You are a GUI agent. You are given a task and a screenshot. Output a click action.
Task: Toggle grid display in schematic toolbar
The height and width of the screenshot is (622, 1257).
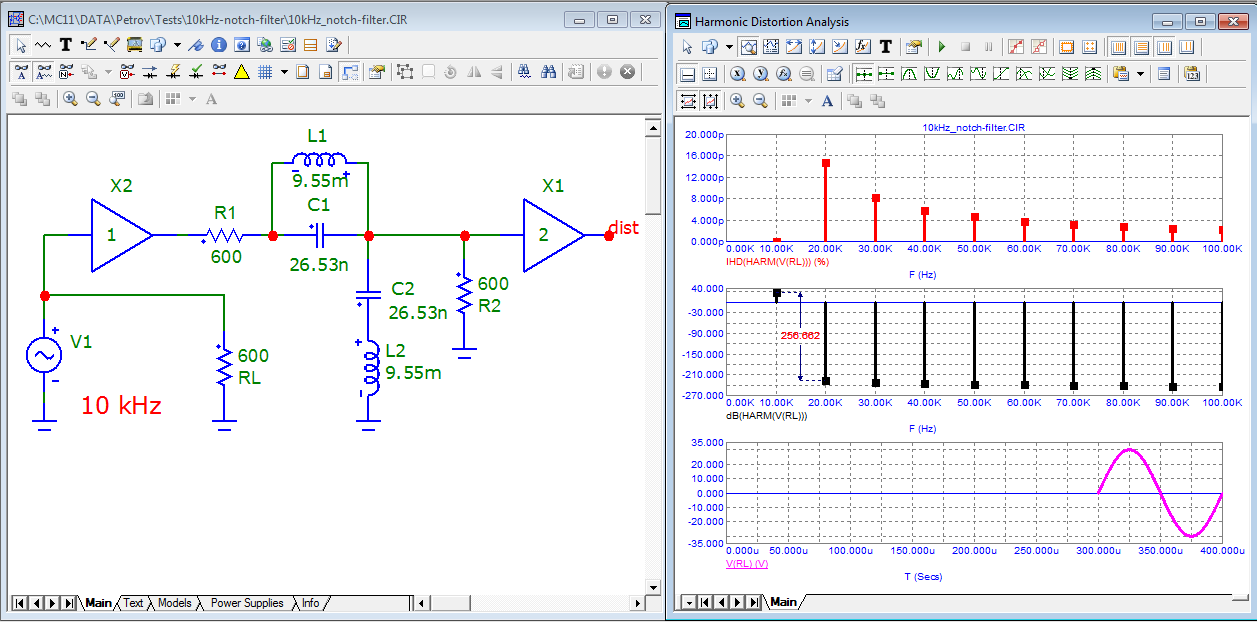coord(266,72)
